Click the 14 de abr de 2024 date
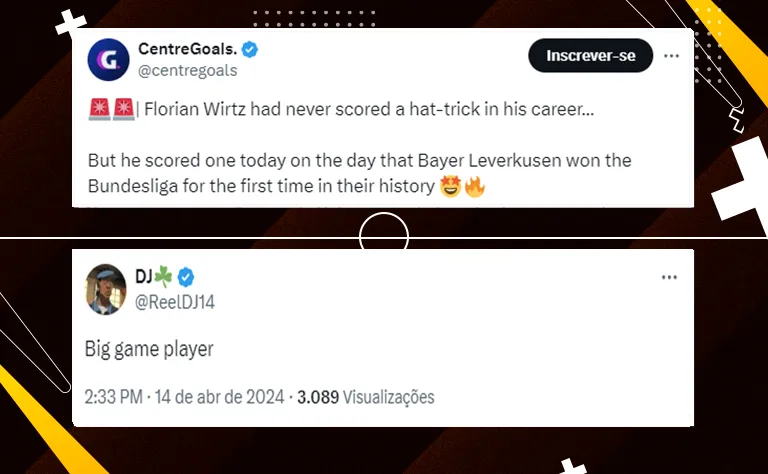The width and height of the screenshot is (768, 474). [x=218, y=397]
